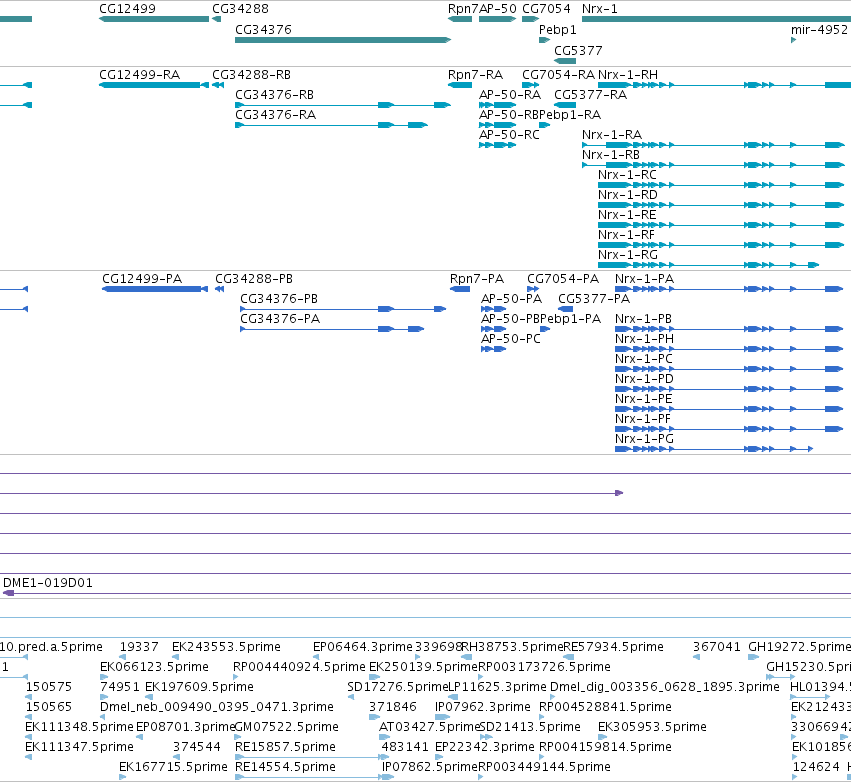Click EST EK243553.5prime
The image size is (851, 782).
(x=226, y=647)
